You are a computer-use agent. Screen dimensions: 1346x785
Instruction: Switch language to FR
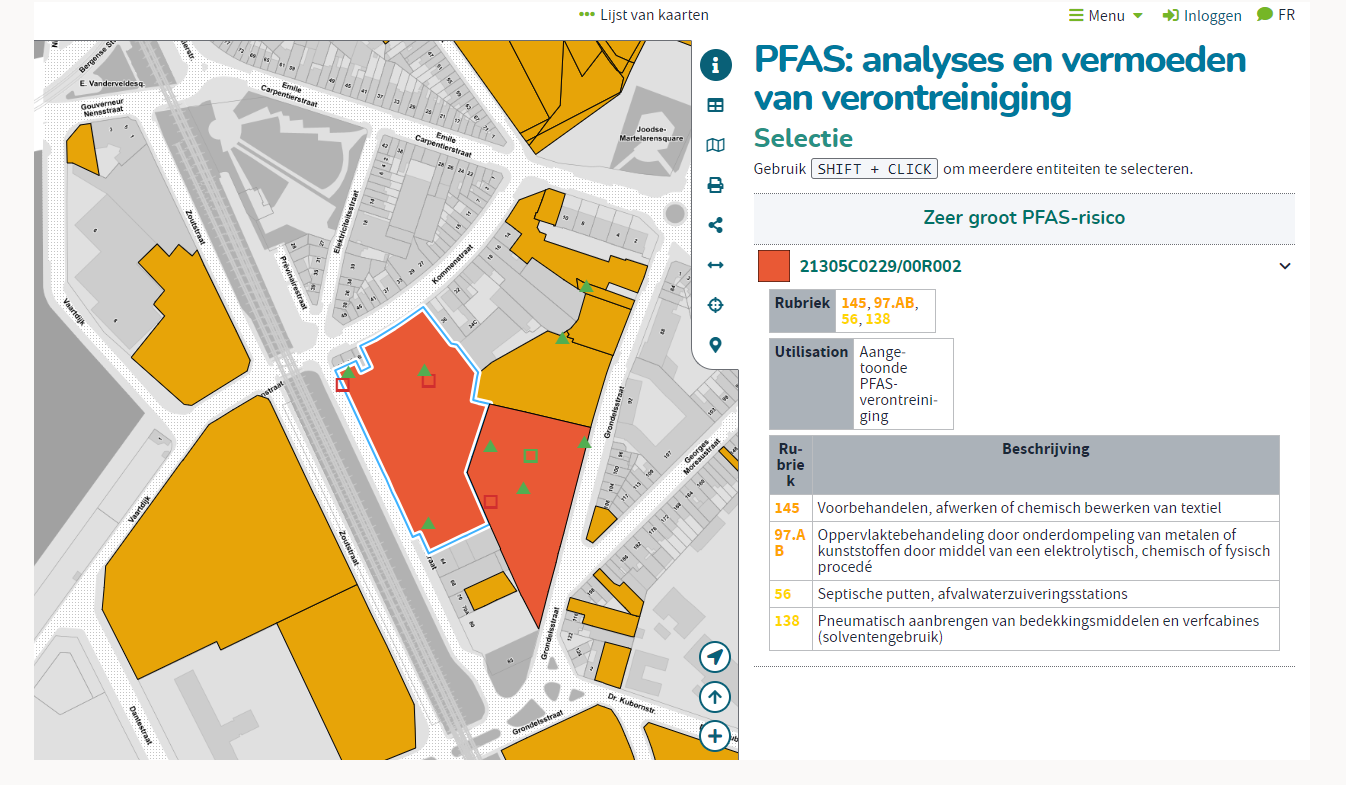1276,14
